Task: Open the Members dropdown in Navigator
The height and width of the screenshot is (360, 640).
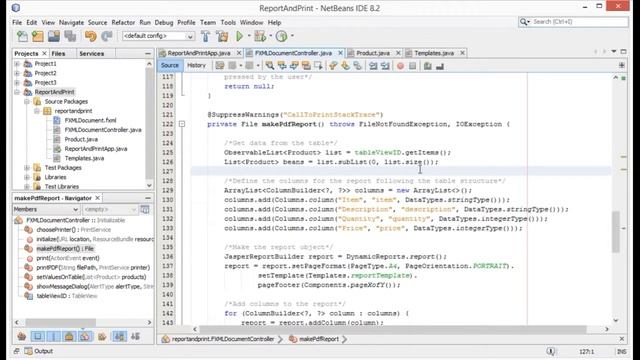Action: coord(46,209)
